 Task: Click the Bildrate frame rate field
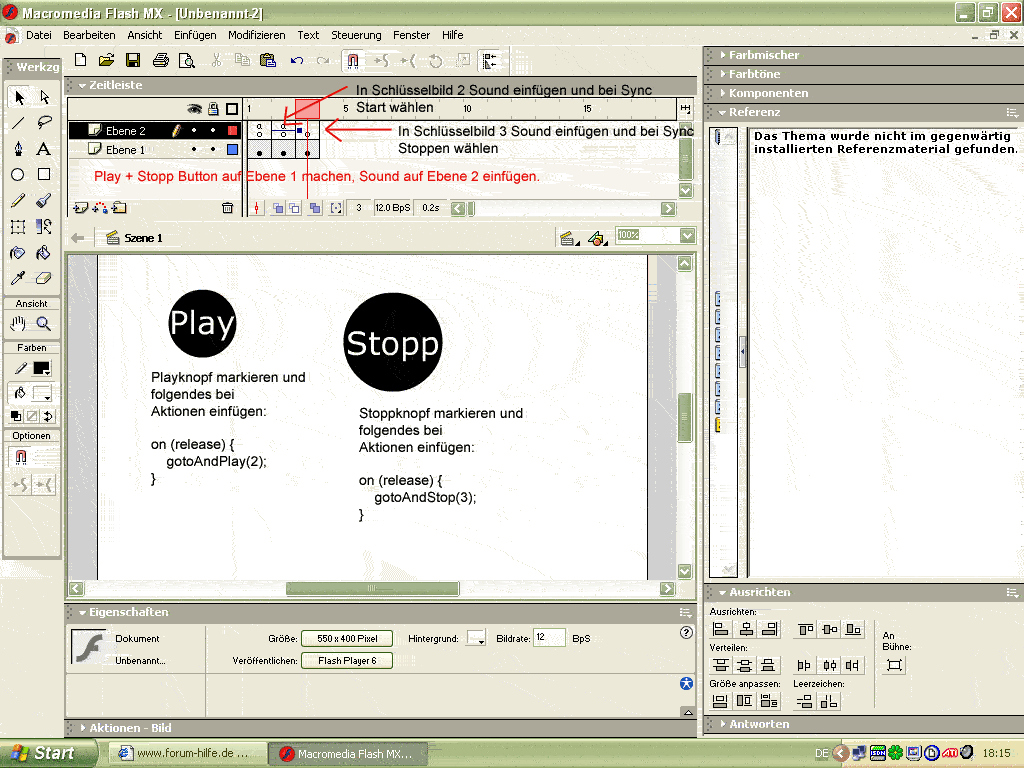tap(549, 638)
